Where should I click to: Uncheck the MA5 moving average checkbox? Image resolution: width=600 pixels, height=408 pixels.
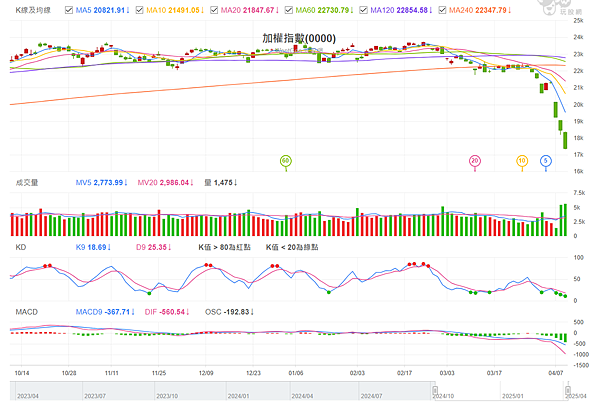[69, 10]
